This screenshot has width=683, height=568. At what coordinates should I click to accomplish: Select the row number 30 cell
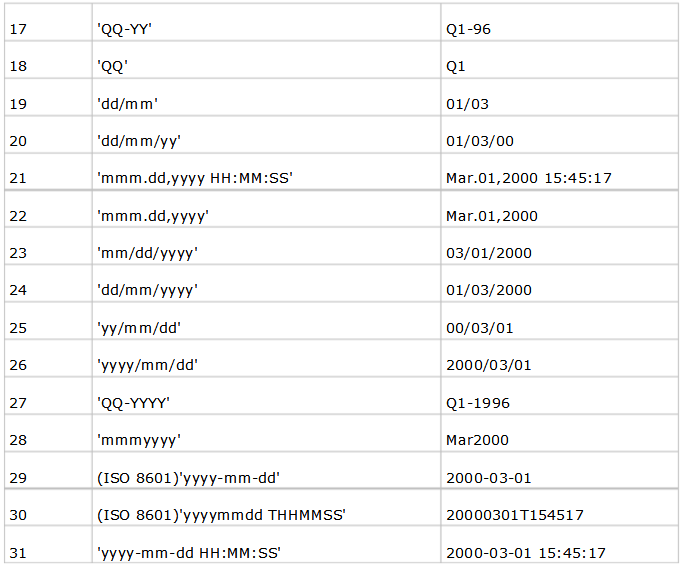(19, 515)
